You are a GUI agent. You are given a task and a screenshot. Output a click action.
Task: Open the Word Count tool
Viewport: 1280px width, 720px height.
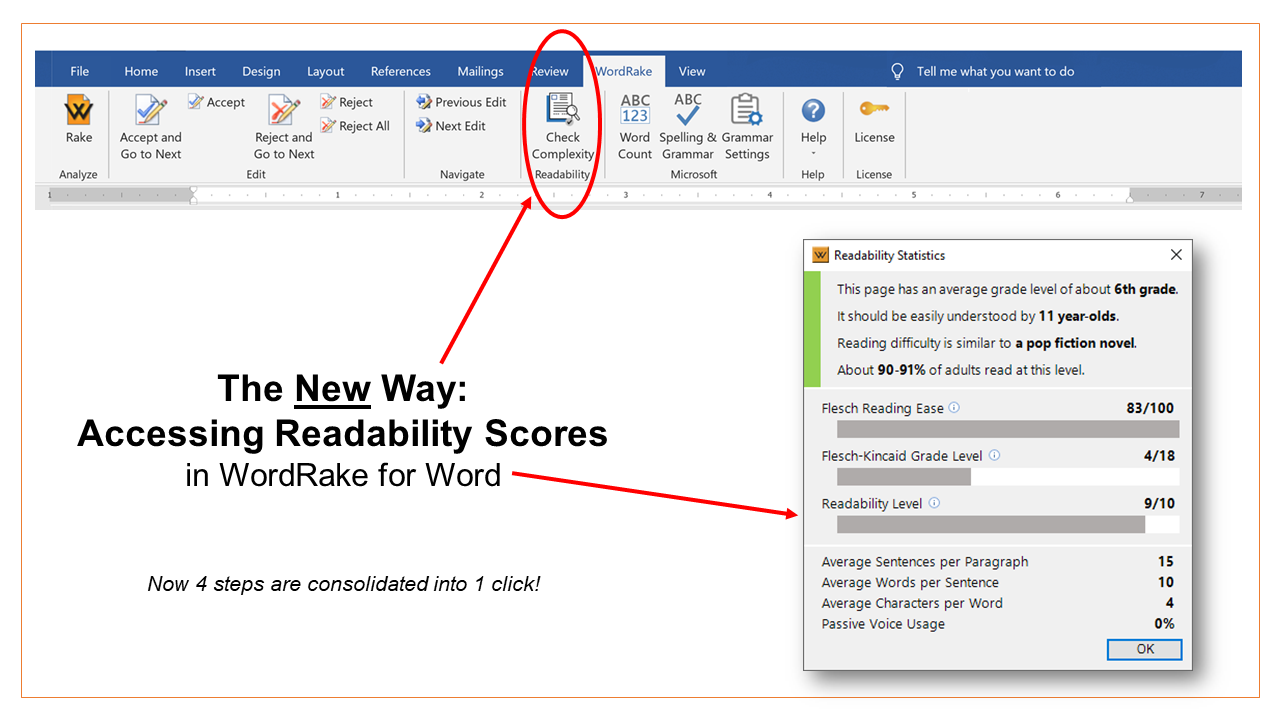tap(635, 127)
